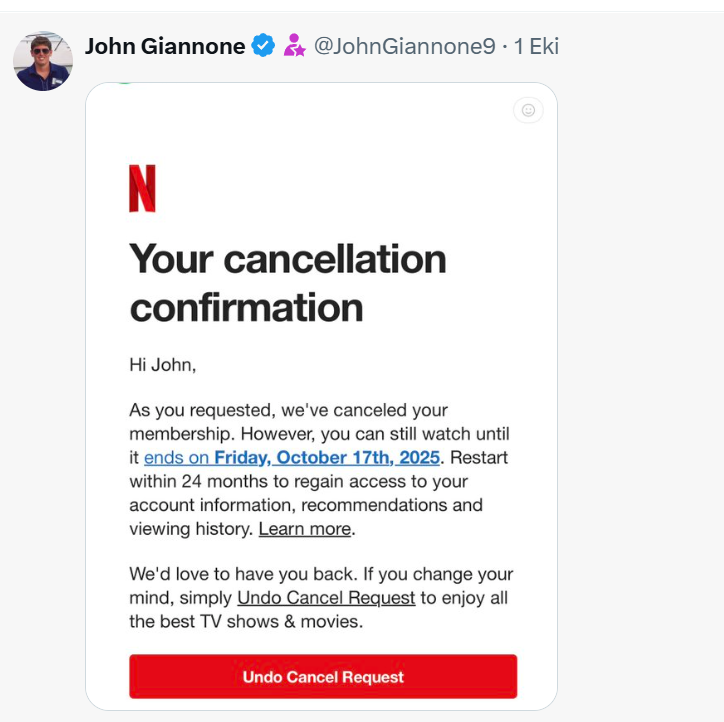Image resolution: width=724 pixels, height=722 pixels.
Task: Click the inline underlined 'Undo Cancel Request' link
Action: tap(326, 598)
